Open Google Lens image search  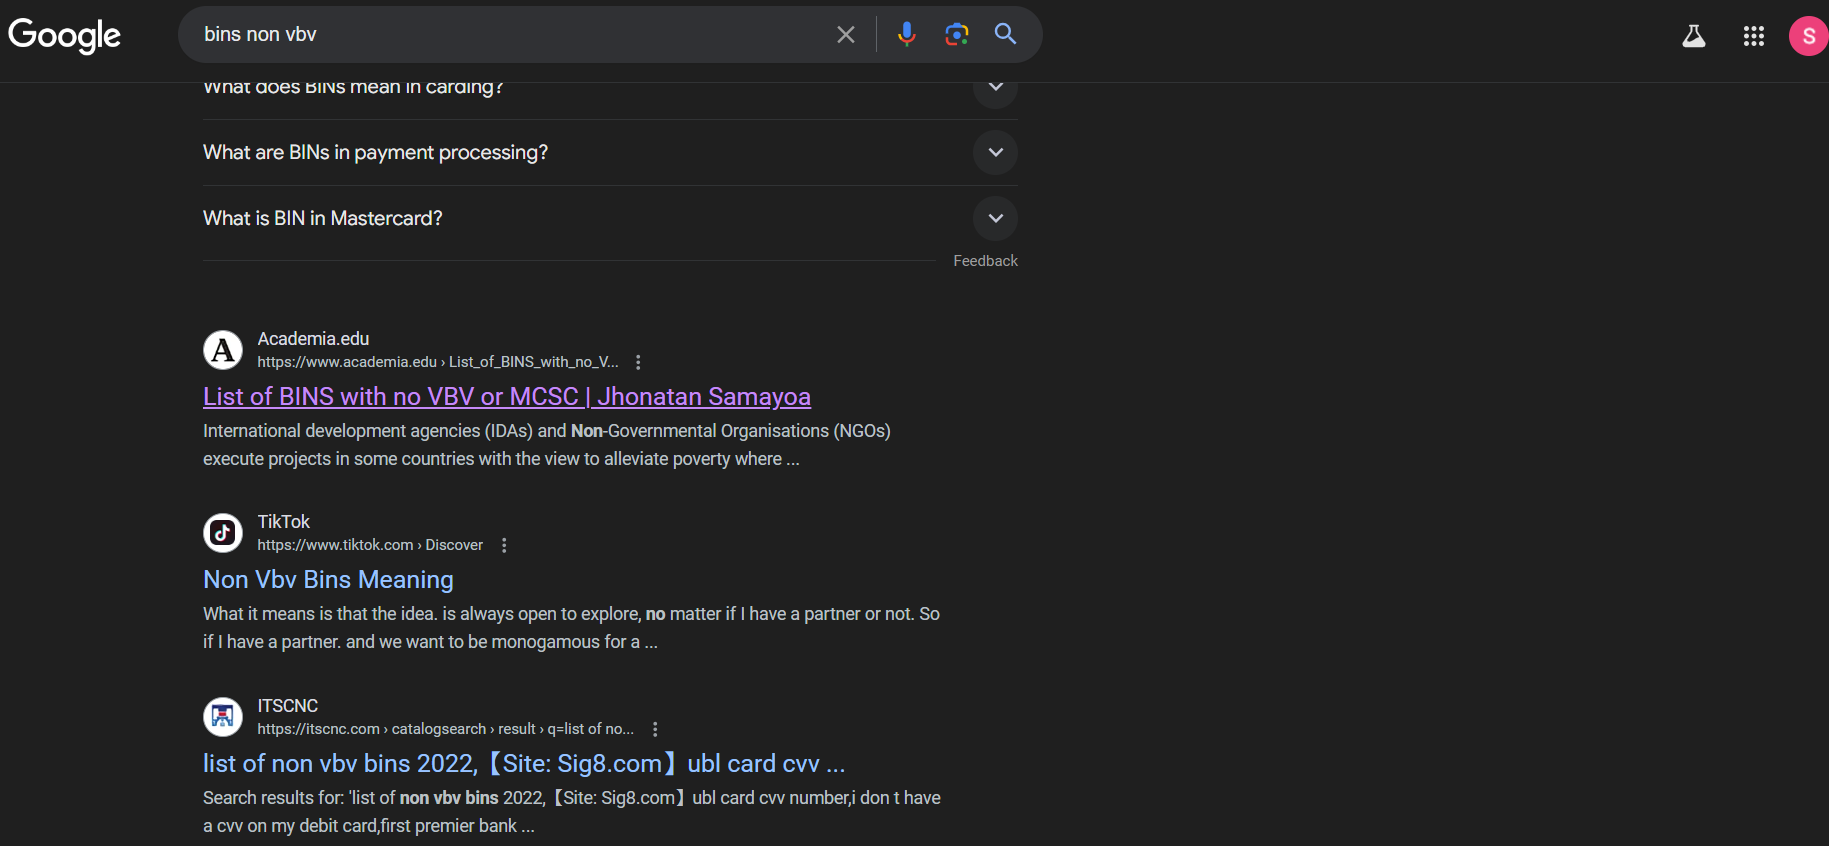tap(956, 35)
